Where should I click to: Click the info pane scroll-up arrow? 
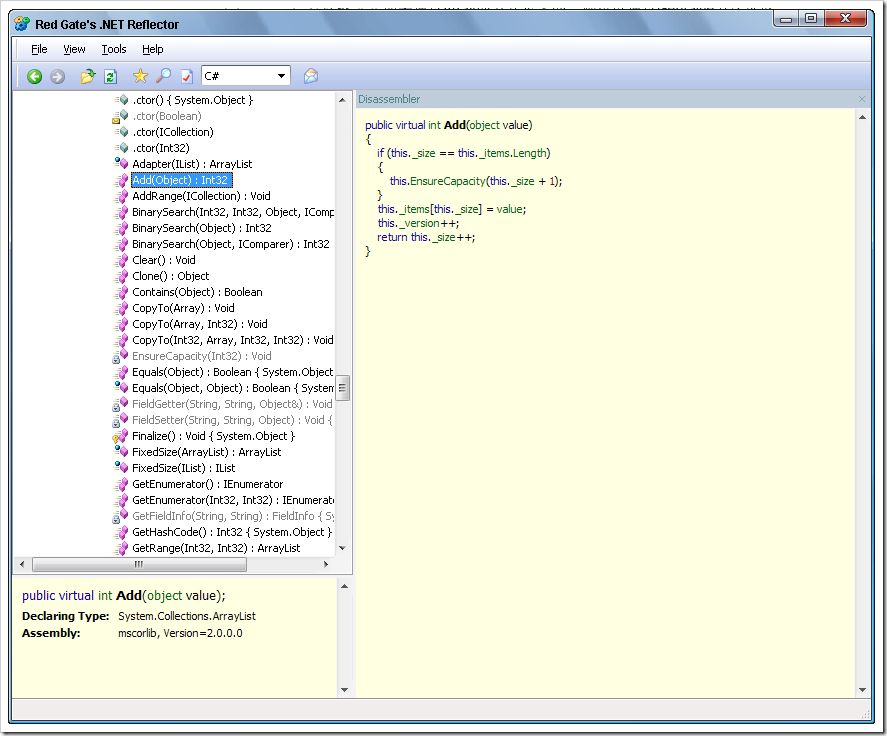[345, 586]
